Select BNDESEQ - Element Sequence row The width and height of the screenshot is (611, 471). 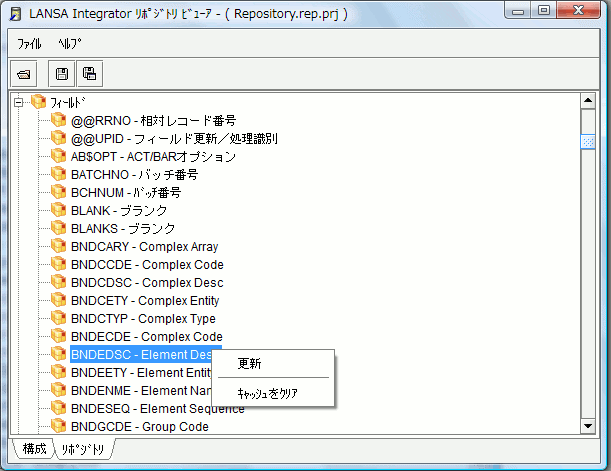157,409
